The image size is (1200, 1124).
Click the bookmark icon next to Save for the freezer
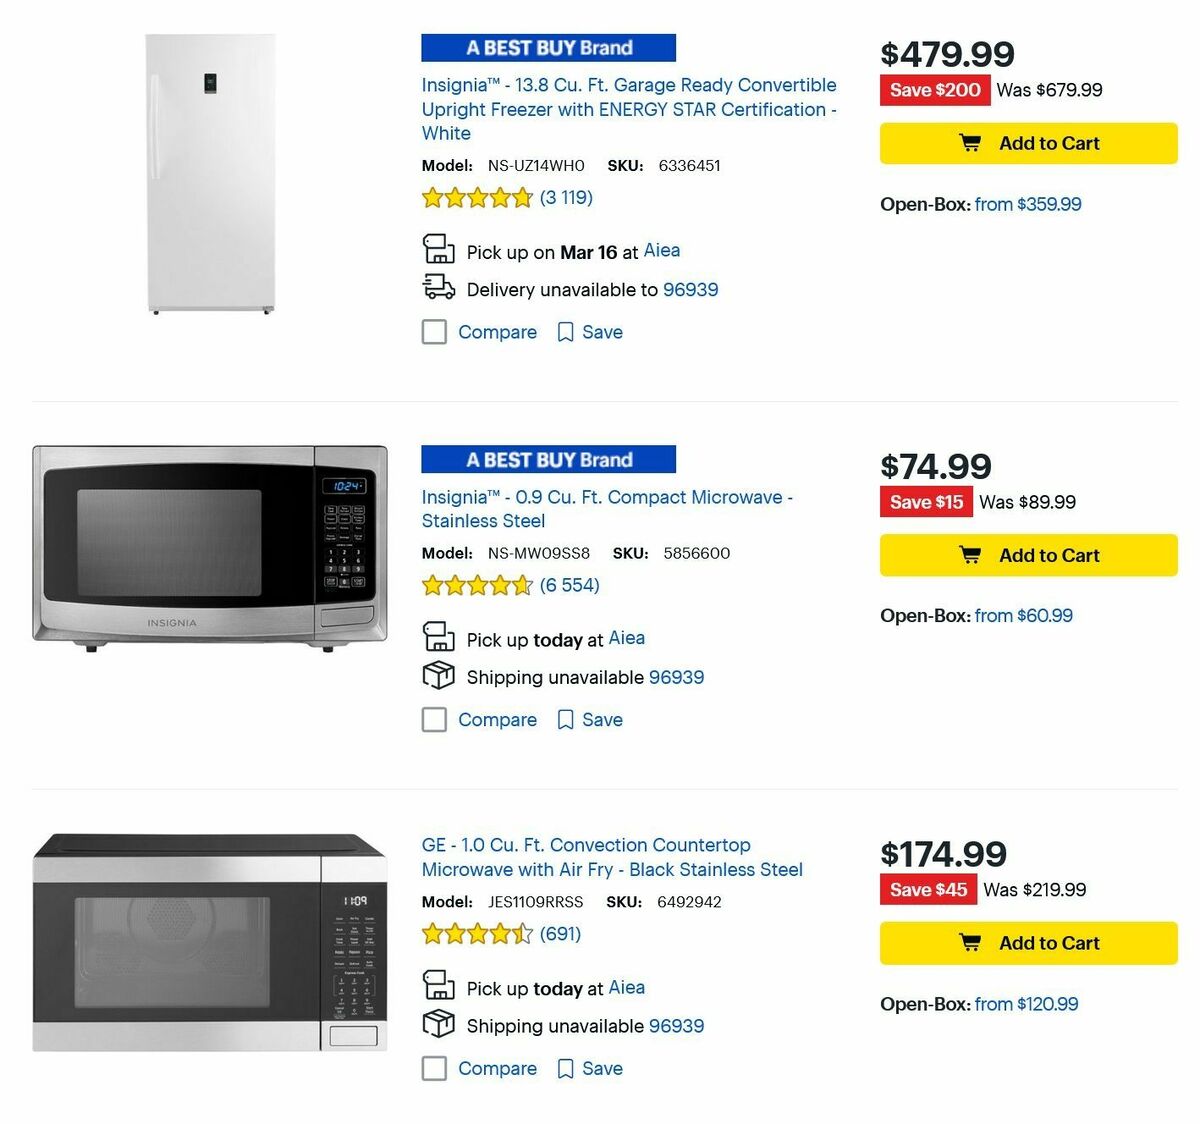pos(565,331)
